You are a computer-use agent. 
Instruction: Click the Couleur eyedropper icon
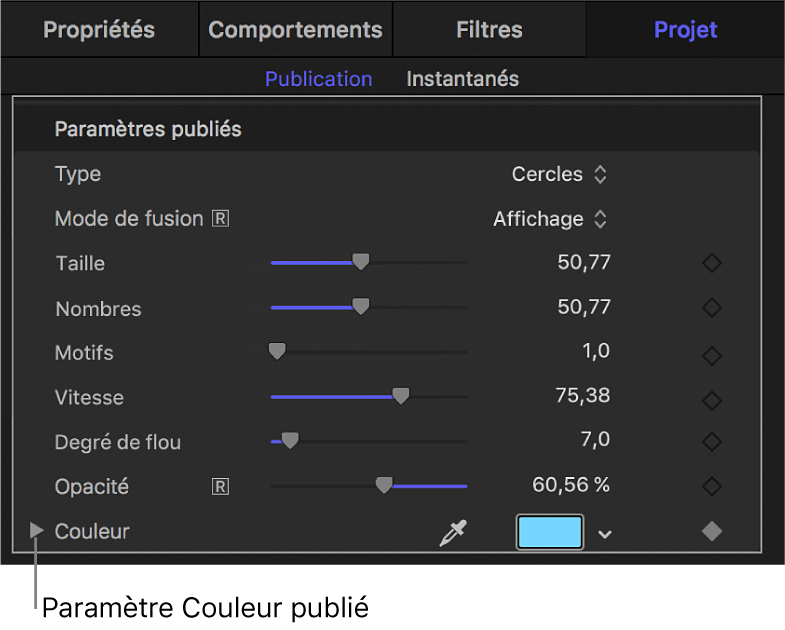tap(453, 533)
